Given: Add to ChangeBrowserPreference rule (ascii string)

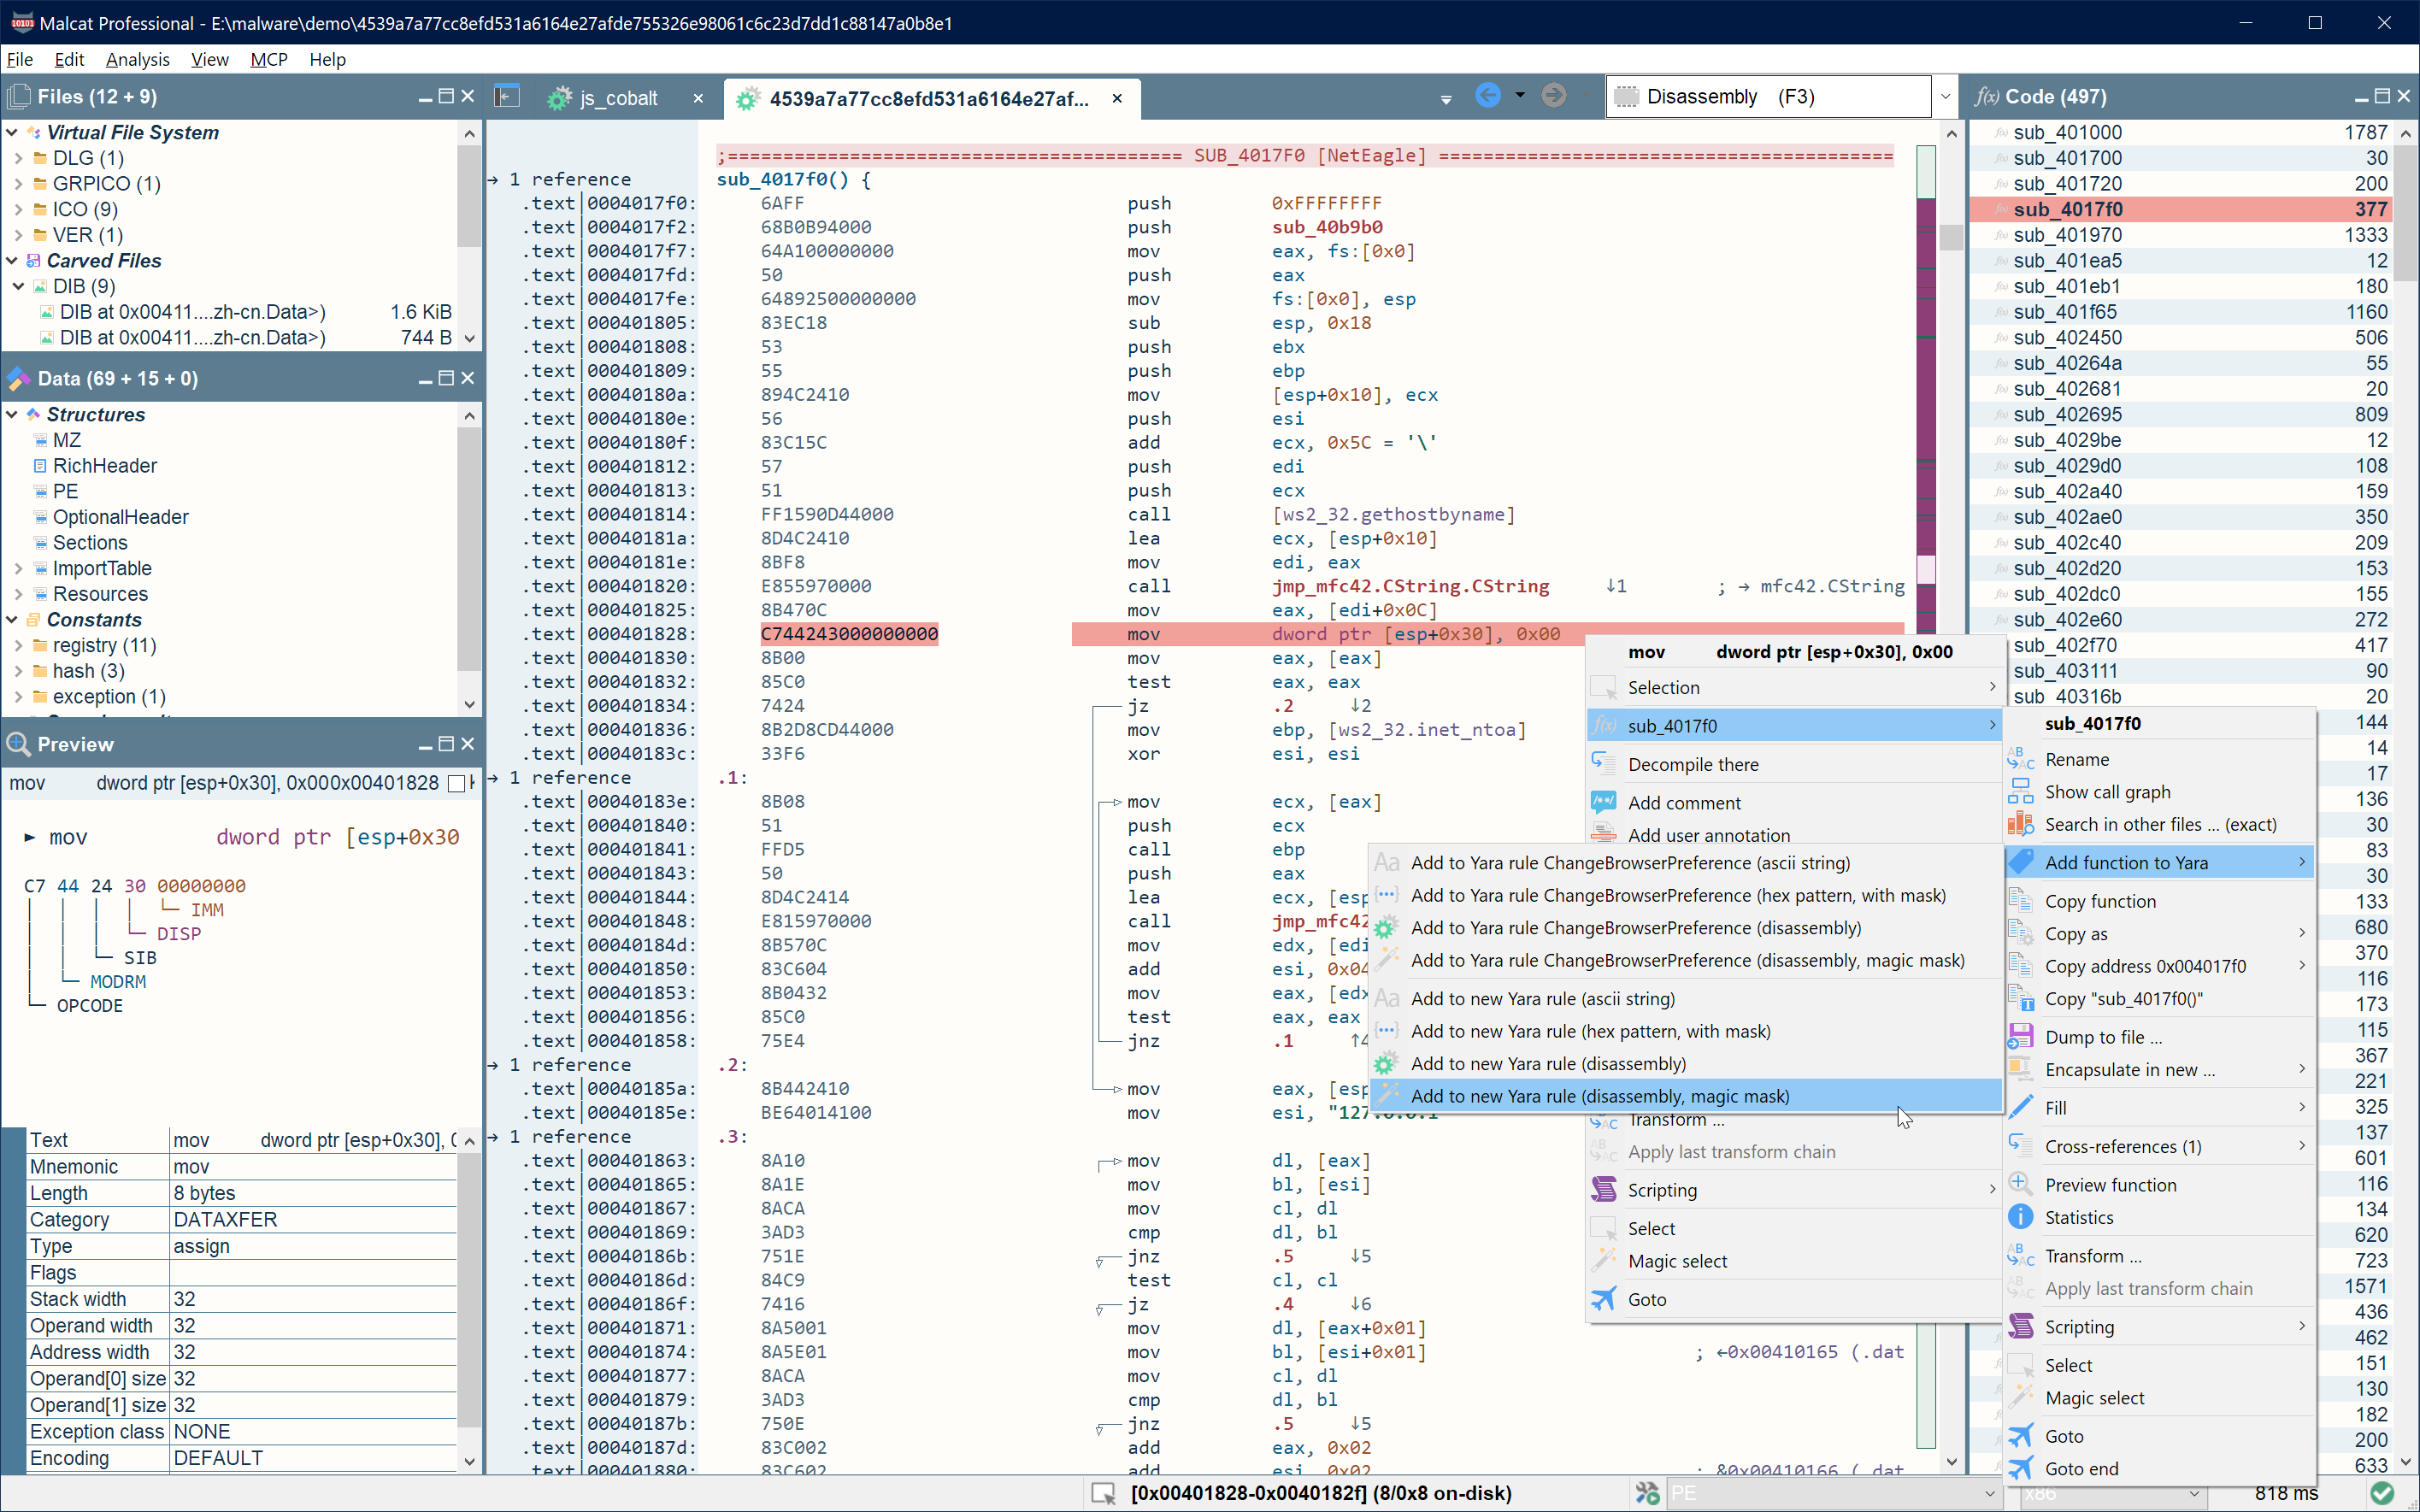Looking at the screenshot, I should click(x=1686, y=862).
